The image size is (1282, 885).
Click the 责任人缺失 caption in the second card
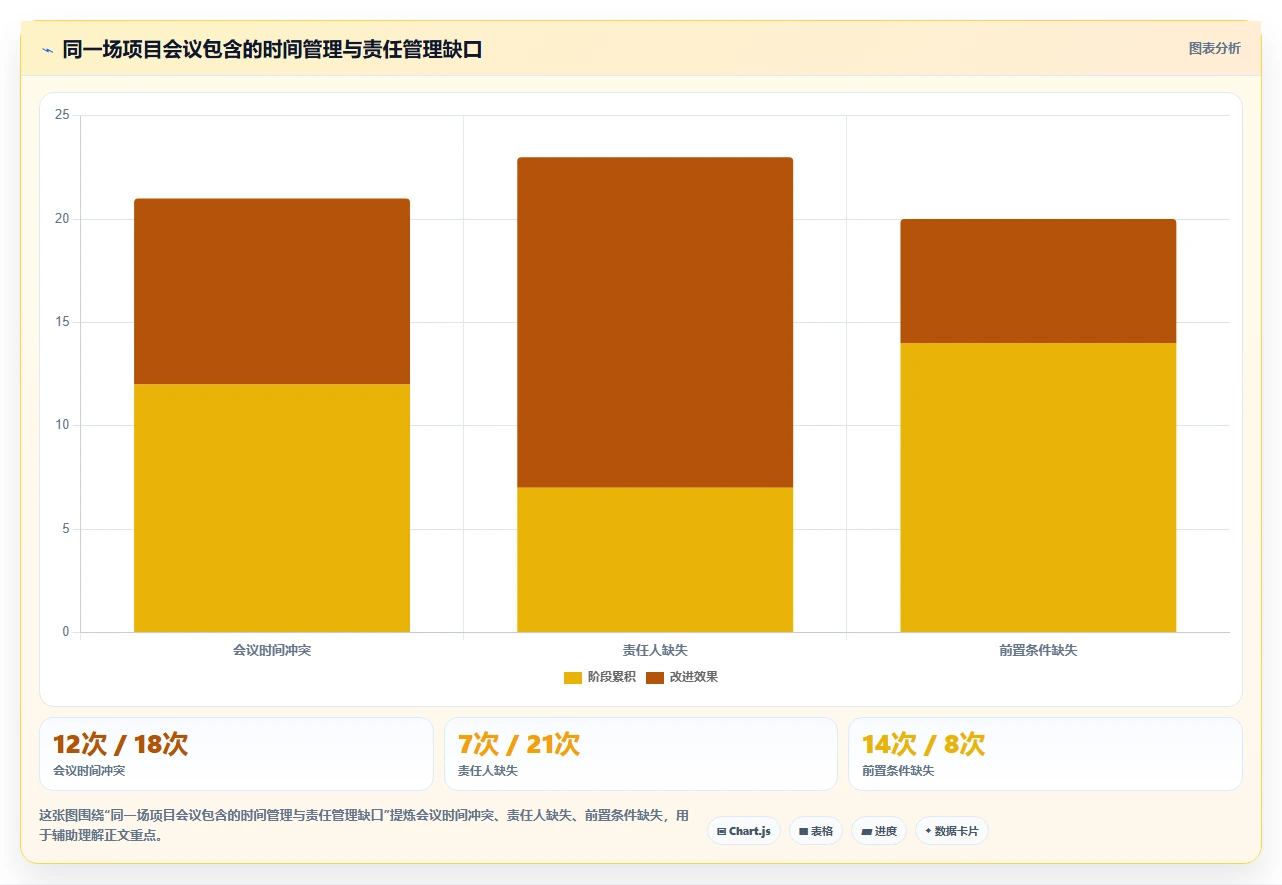click(x=488, y=771)
